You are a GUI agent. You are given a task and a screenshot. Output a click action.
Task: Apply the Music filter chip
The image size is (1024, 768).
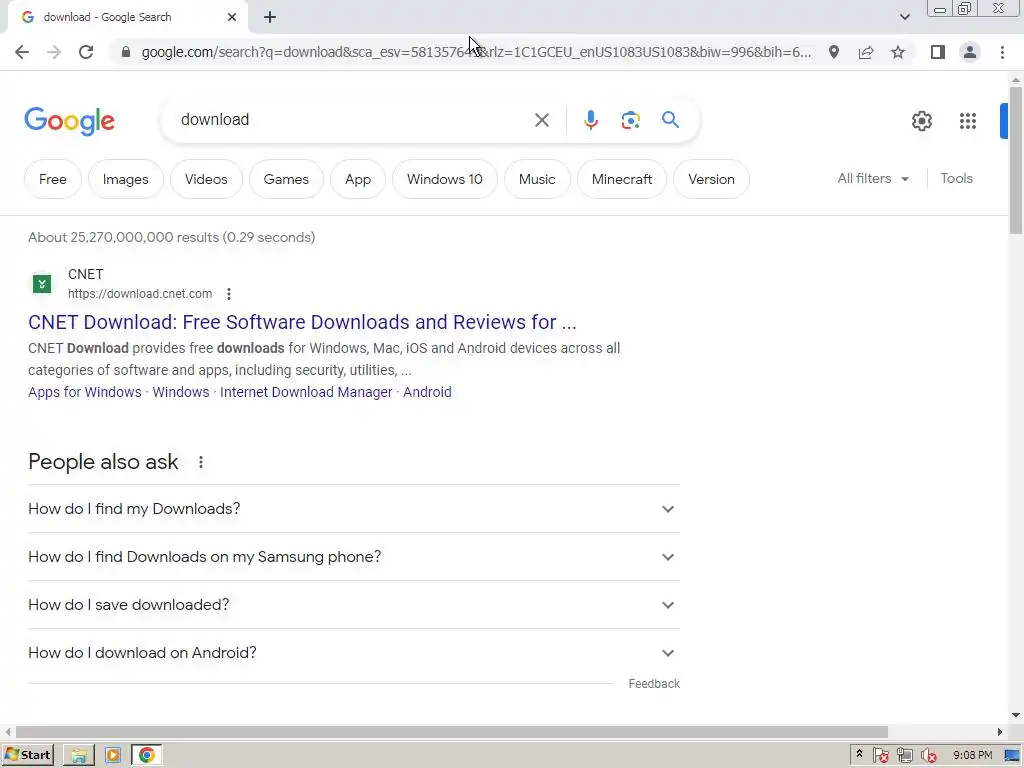coord(537,179)
